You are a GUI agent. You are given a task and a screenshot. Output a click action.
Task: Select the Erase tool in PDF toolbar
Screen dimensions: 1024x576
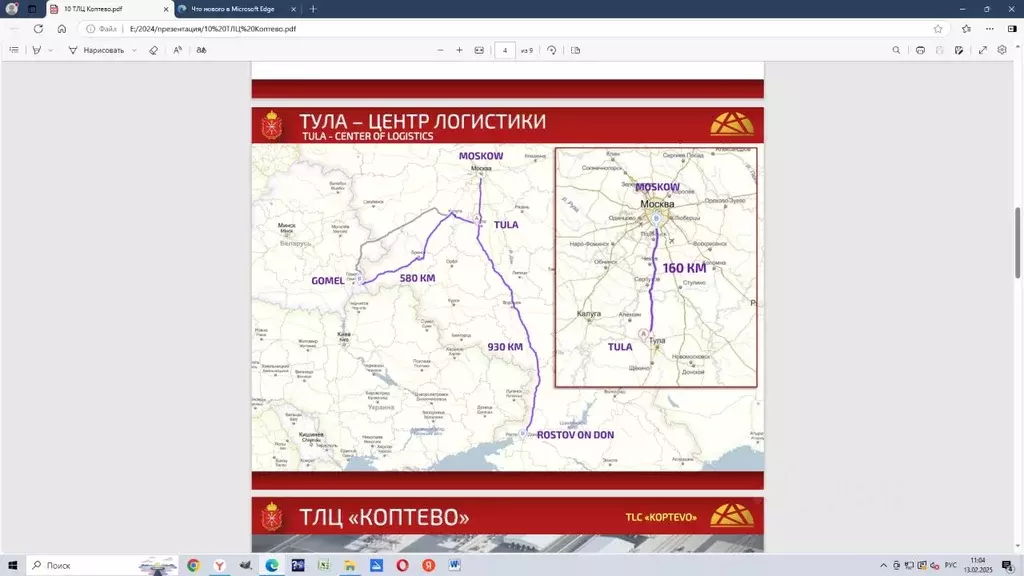point(153,50)
